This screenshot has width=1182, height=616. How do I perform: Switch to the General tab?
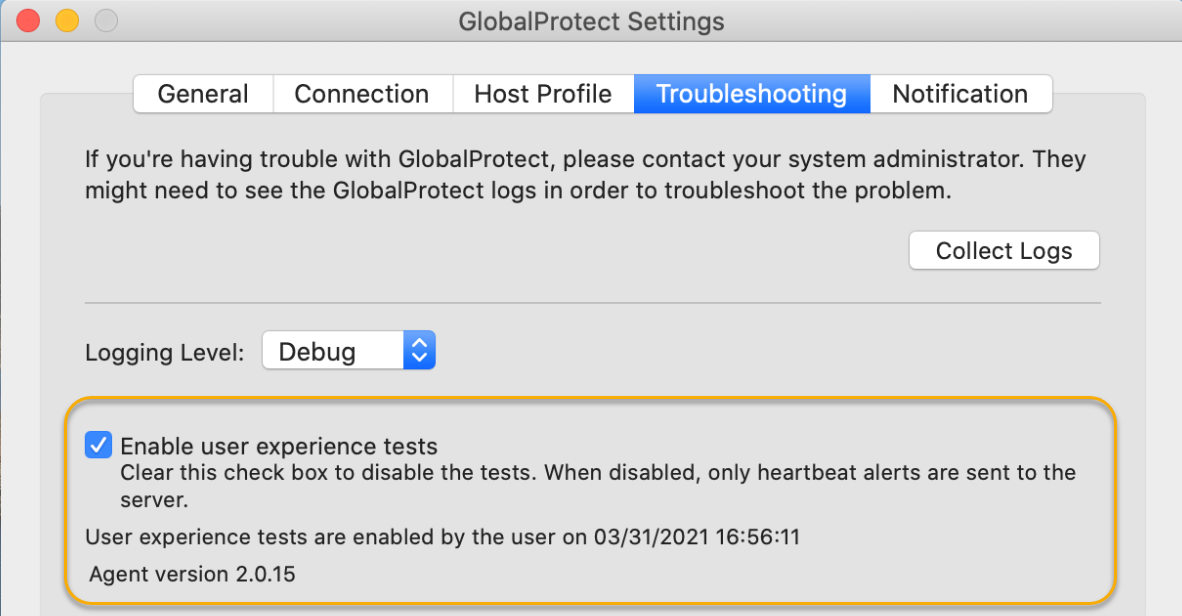point(203,94)
